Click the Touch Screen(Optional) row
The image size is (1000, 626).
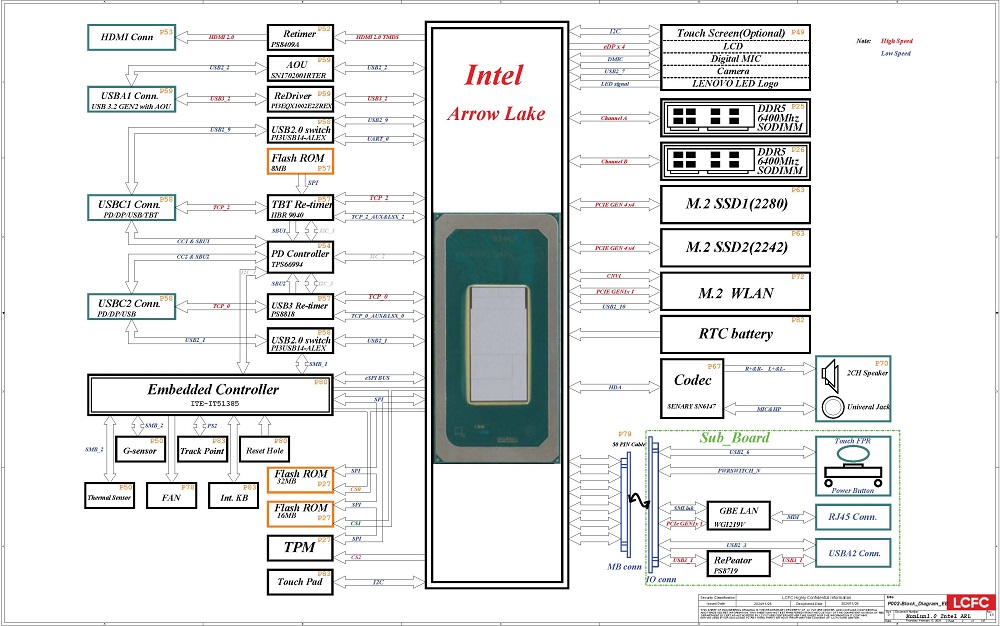point(735,33)
